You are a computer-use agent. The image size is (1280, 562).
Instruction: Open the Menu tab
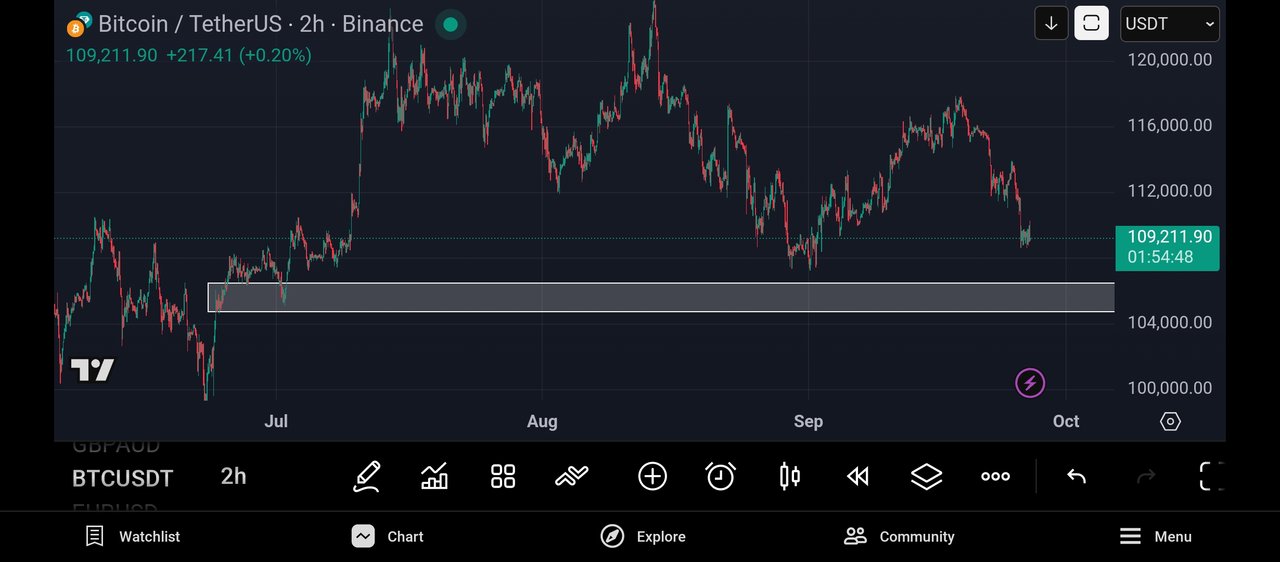[1155, 537]
